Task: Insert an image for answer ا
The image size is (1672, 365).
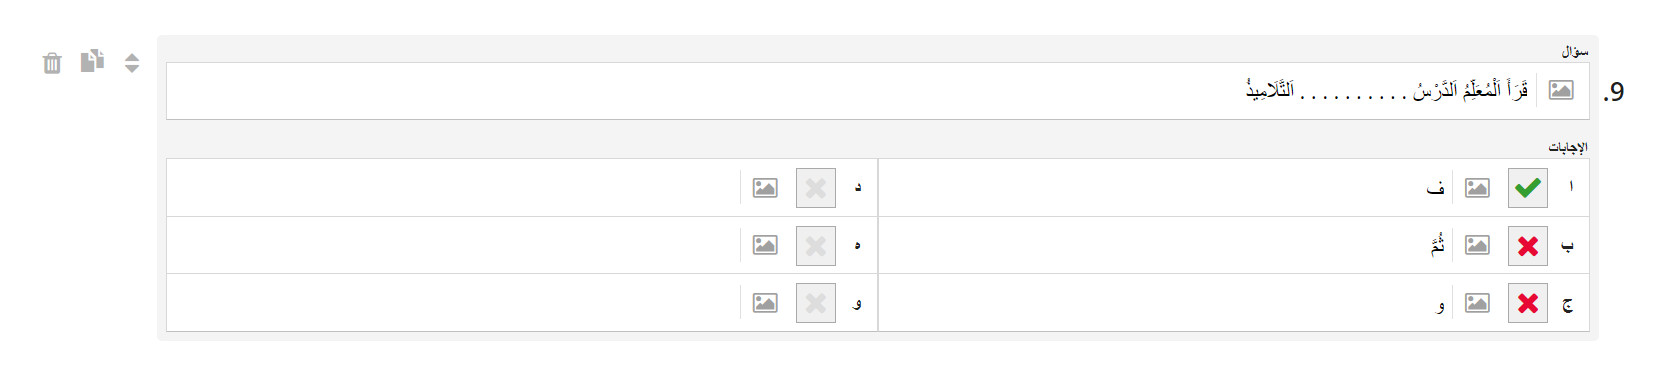Action: pyautogui.click(x=1477, y=188)
